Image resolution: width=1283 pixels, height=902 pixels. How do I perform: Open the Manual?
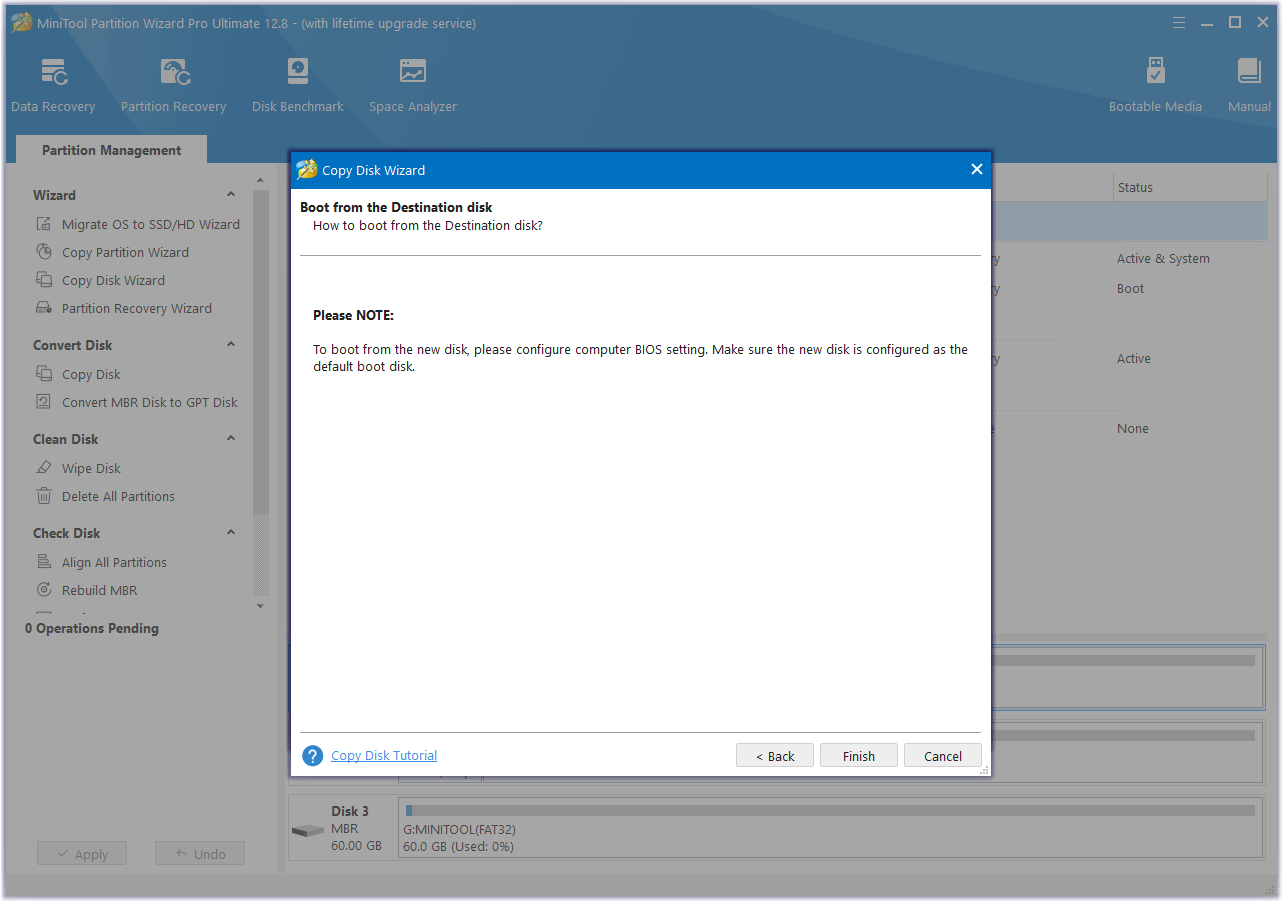tap(1249, 85)
